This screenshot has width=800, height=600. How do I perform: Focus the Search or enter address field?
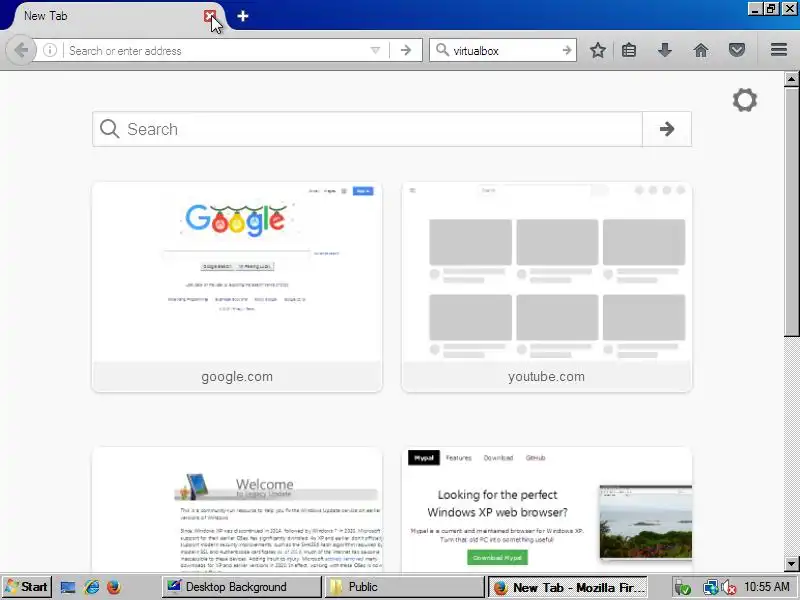pyautogui.click(x=217, y=51)
